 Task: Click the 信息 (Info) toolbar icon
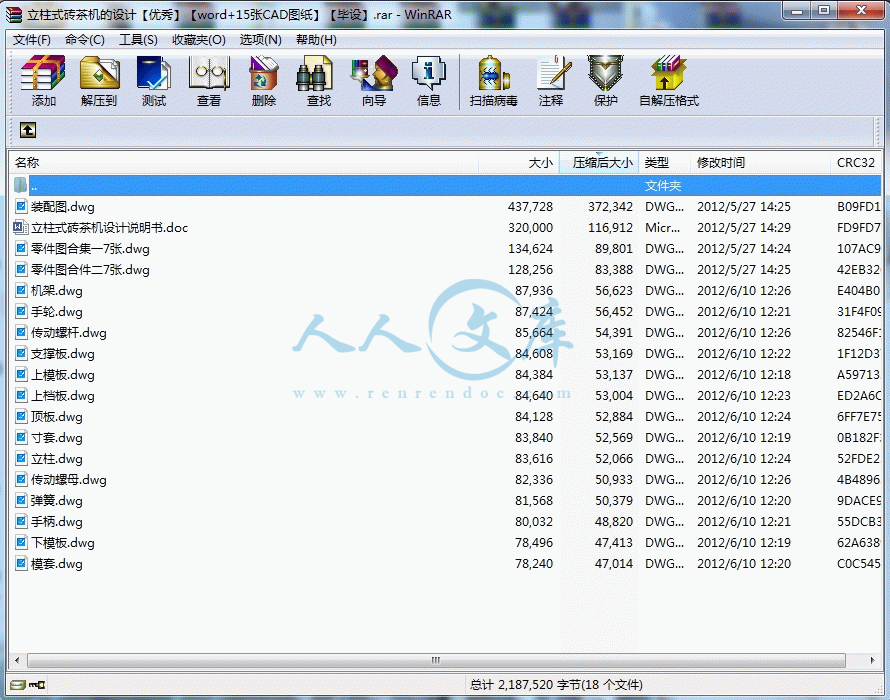pyautogui.click(x=429, y=73)
